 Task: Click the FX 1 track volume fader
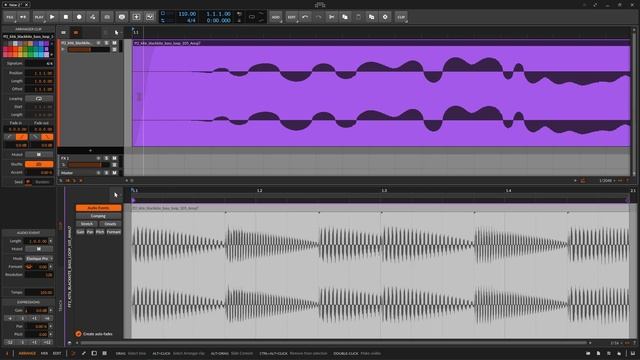89,165
